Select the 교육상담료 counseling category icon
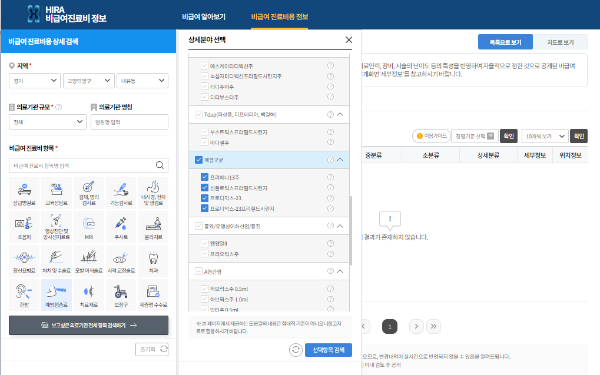Viewport: 600px width, 375px height. point(57,193)
